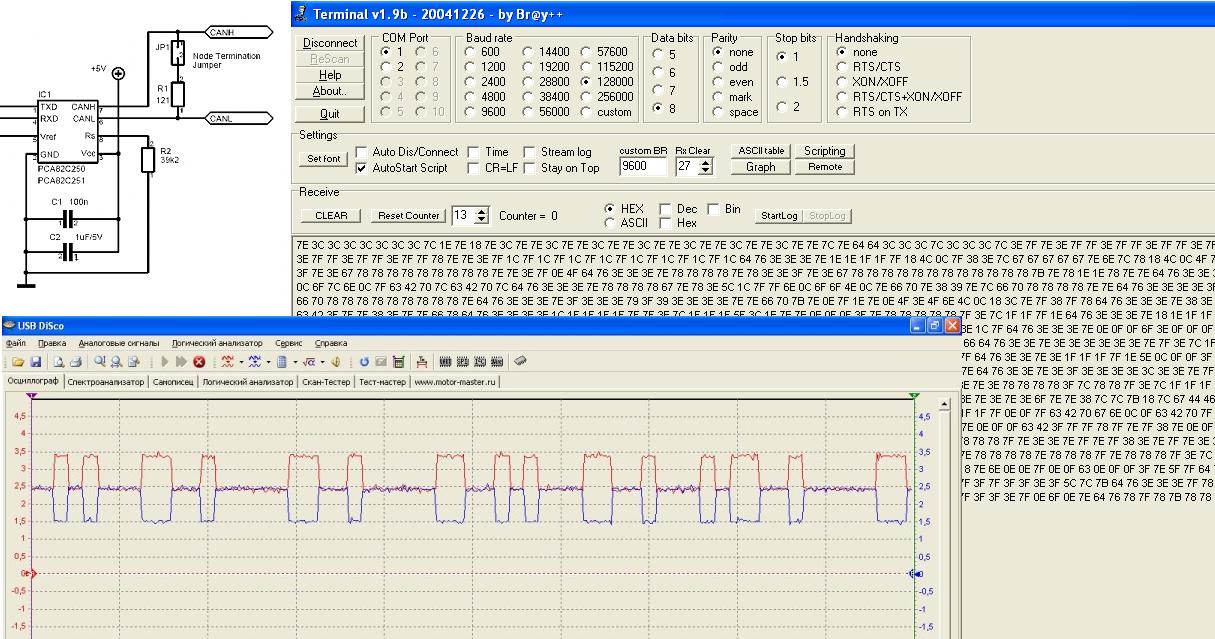
Task: Click the first magnifier zoom icon
Action: (101, 361)
